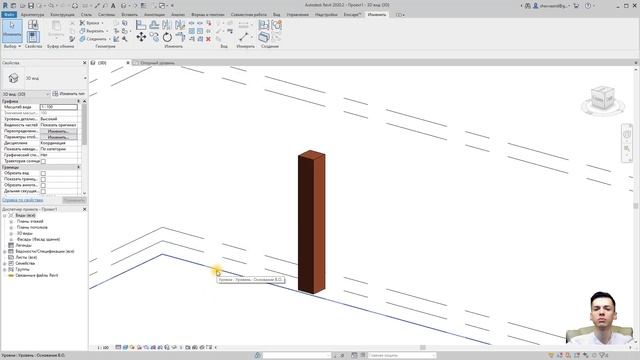Click the Help question mark icon
This screenshot has height=360, width=640.
tap(588, 6)
